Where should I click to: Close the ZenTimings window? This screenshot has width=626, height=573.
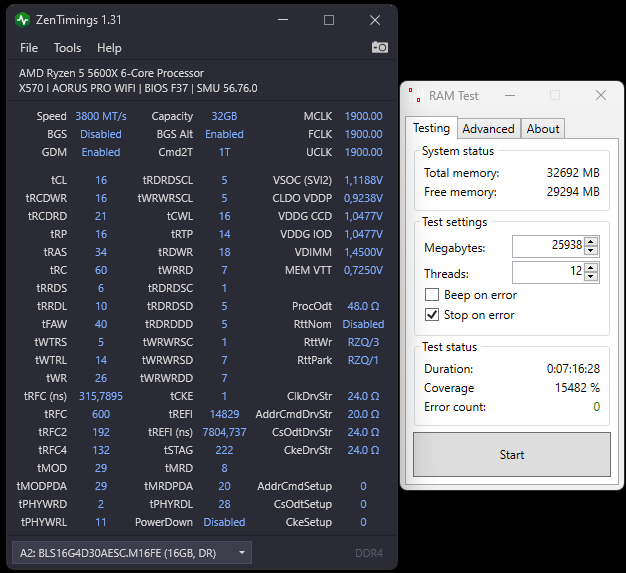tap(375, 20)
